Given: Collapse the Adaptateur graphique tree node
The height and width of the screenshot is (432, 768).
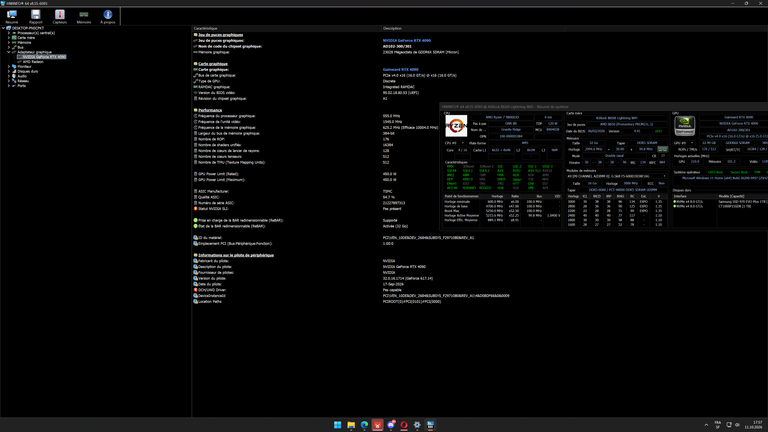Looking at the screenshot, I should point(9,52).
